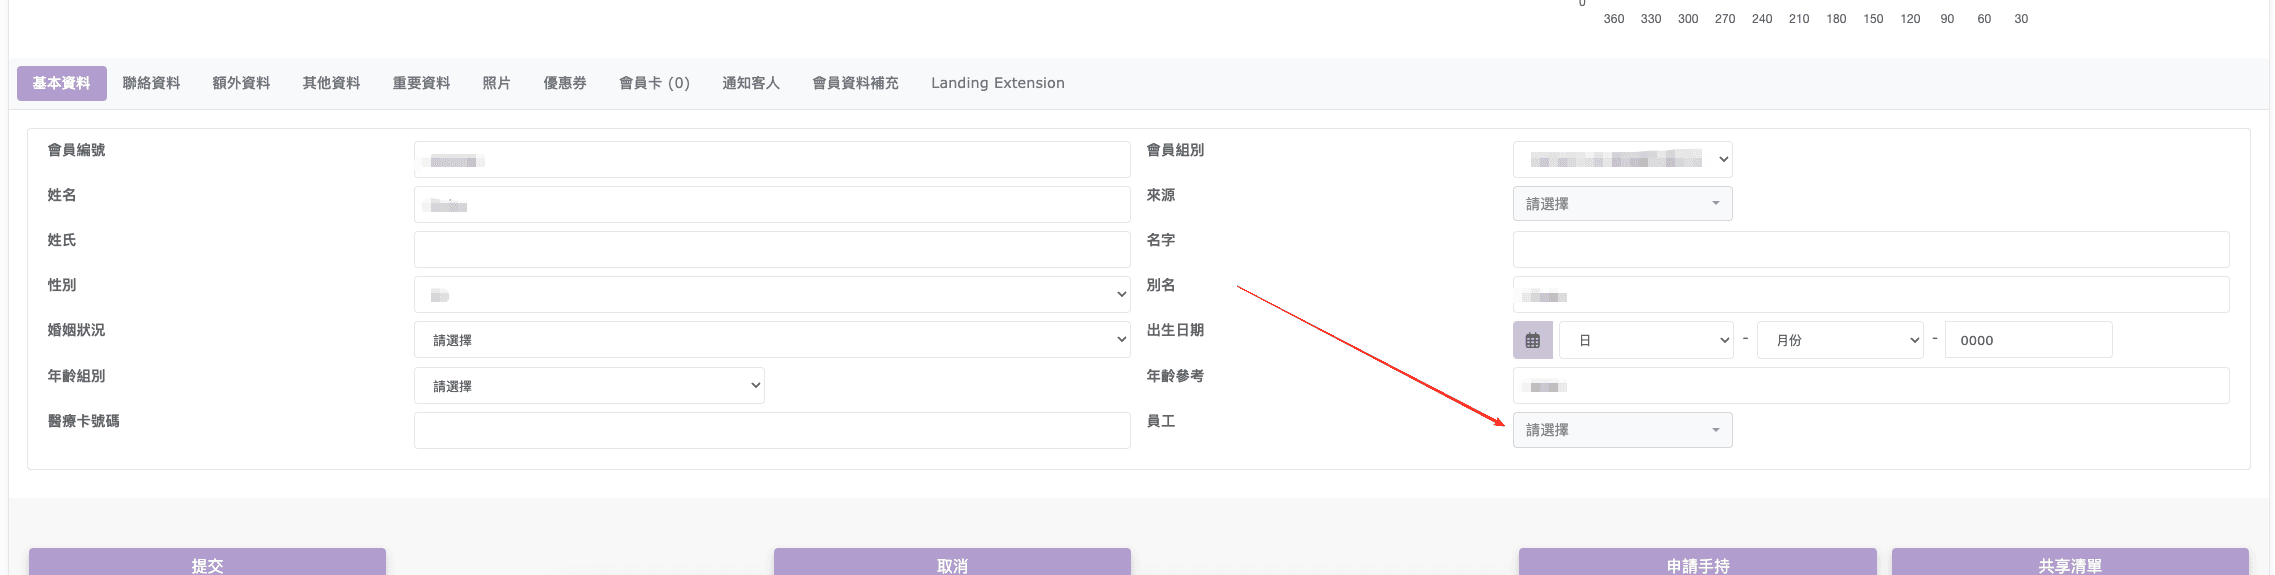
Task: Click the 醫療卡號碼 input field
Action: (x=771, y=431)
